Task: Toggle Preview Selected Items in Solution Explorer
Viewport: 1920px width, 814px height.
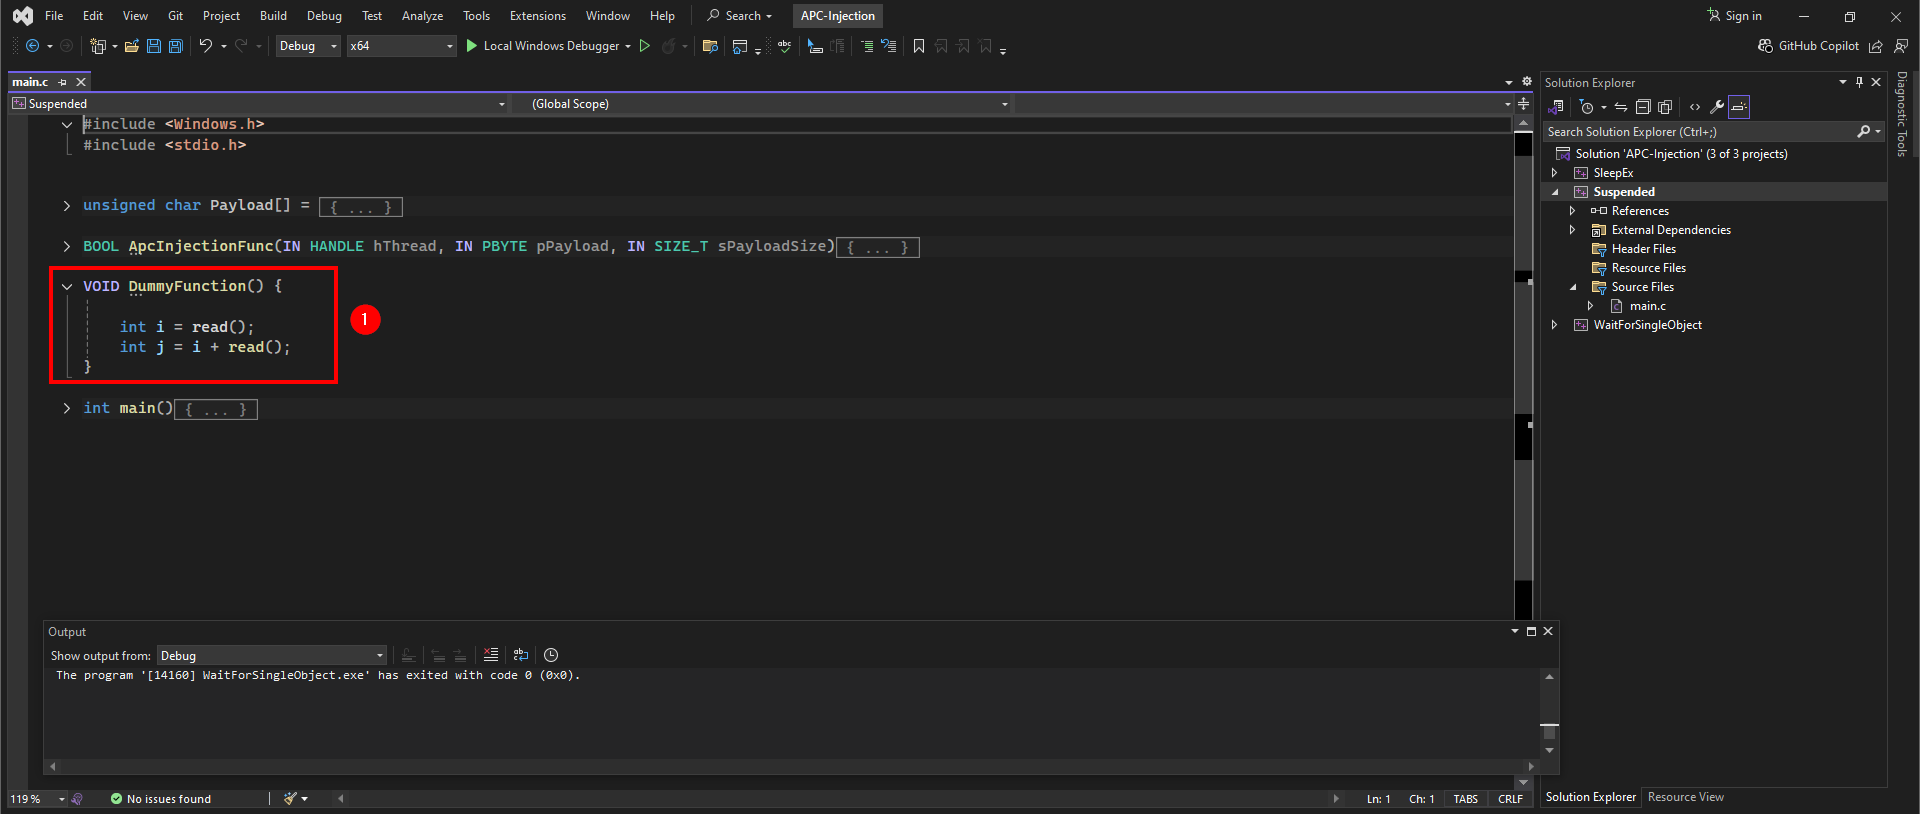Action: (1739, 107)
